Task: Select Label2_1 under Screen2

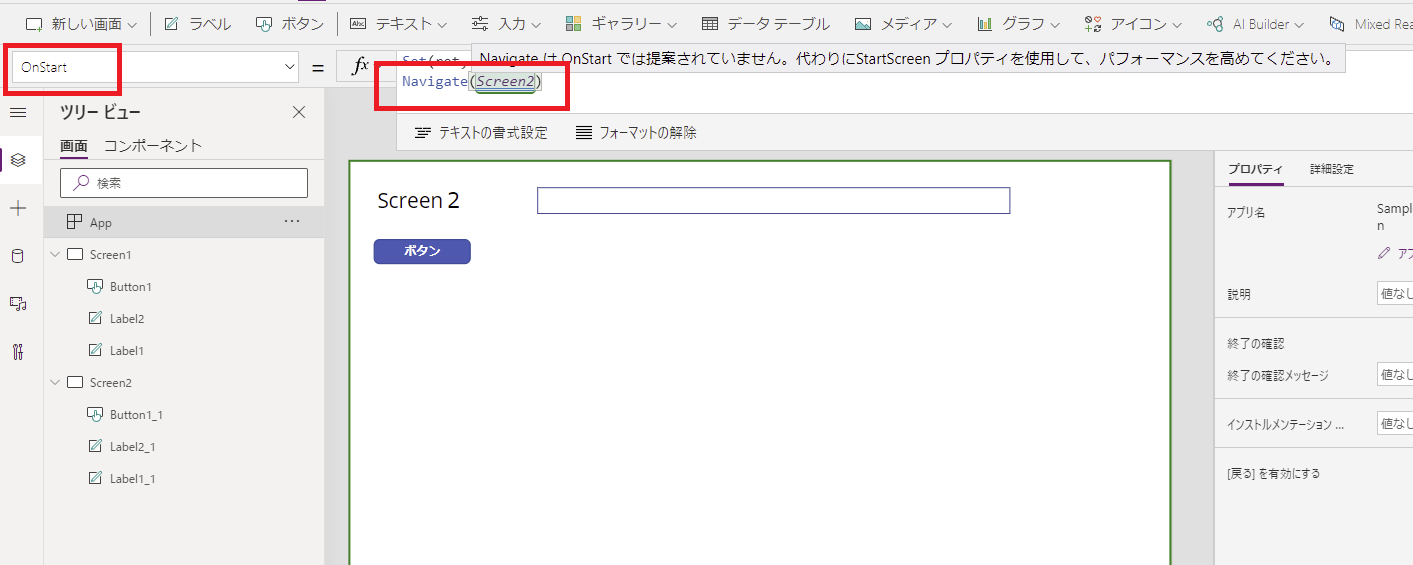Action: (x=132, y=447)
